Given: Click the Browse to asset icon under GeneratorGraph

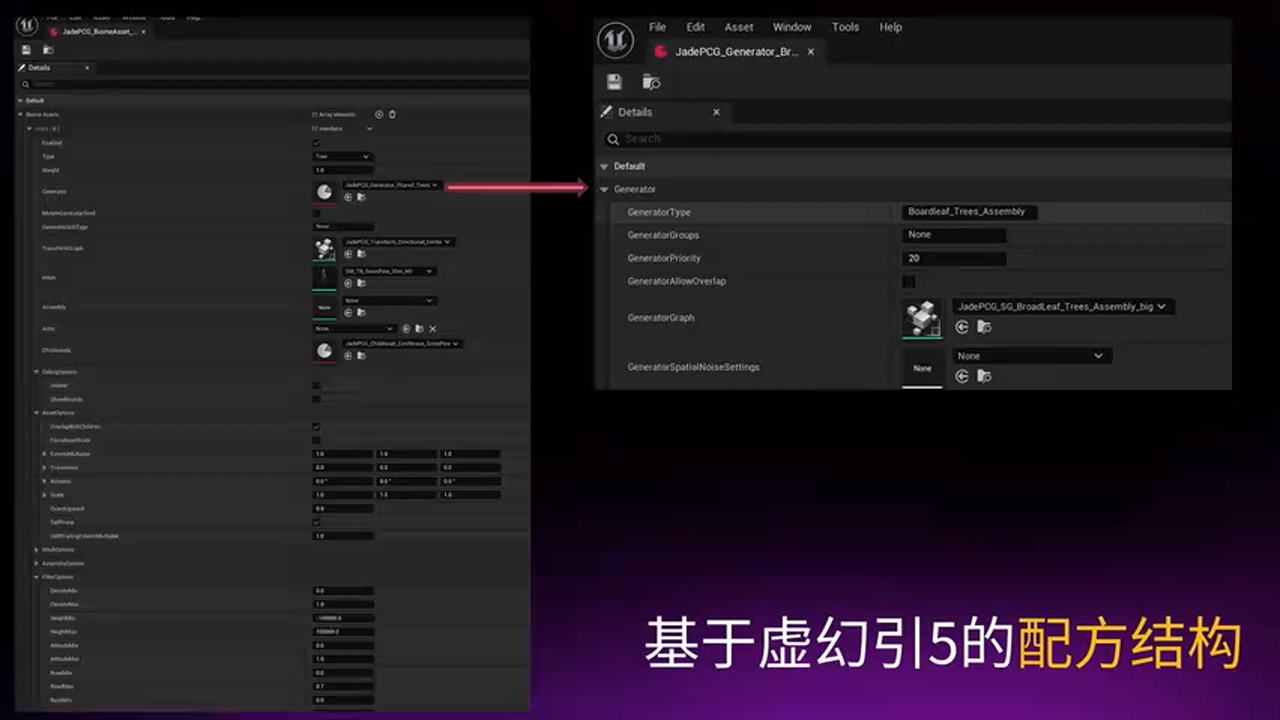Looking at the screenshot, I should (x=984, y=327).
